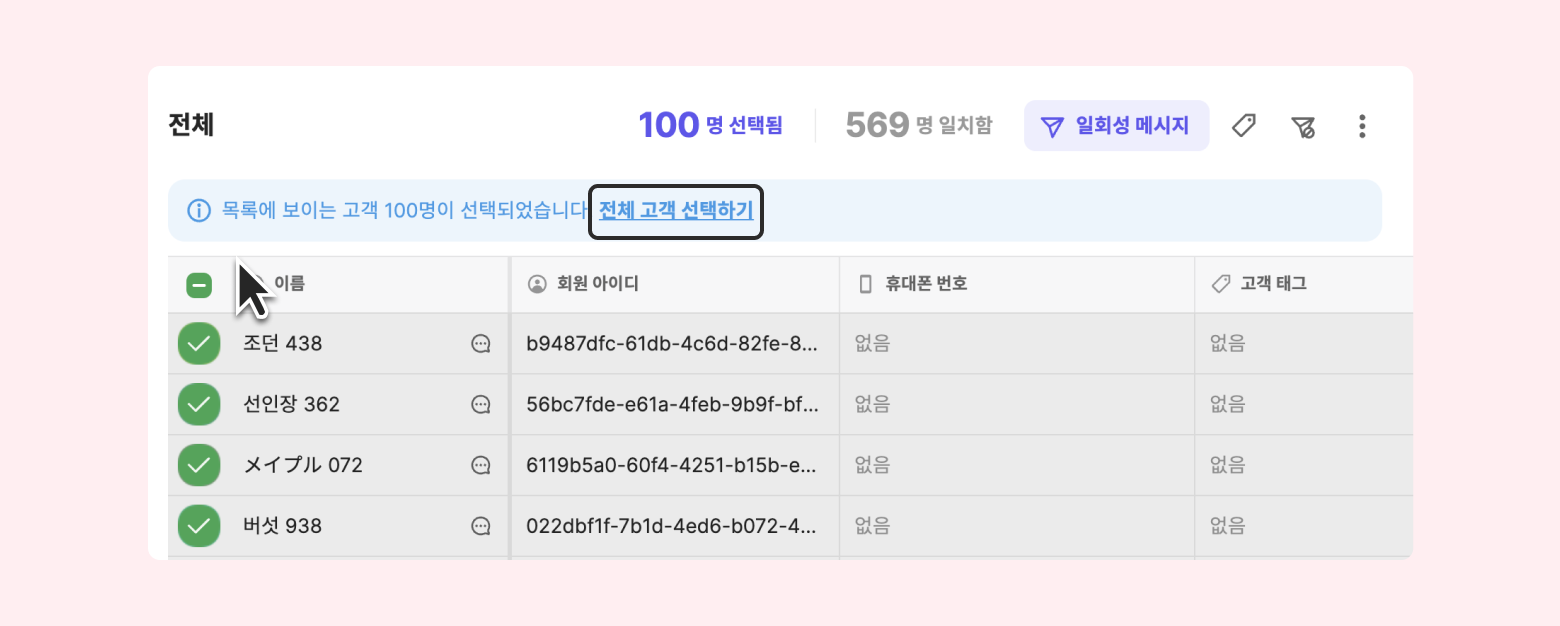Screen dimensions: 1560x626
Task: Open the three-dot more options menu
Action: coord(1362,126)
